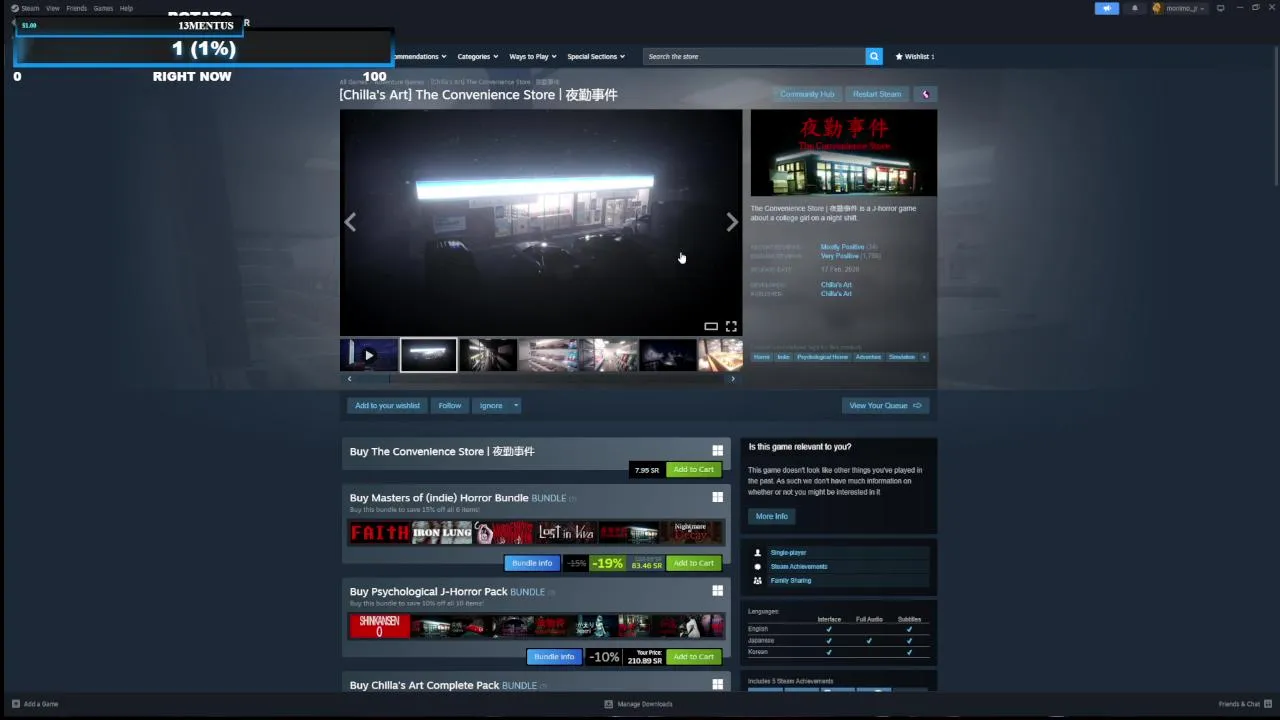
Task: Click the Ignore button
Action: tap(491, 405)
